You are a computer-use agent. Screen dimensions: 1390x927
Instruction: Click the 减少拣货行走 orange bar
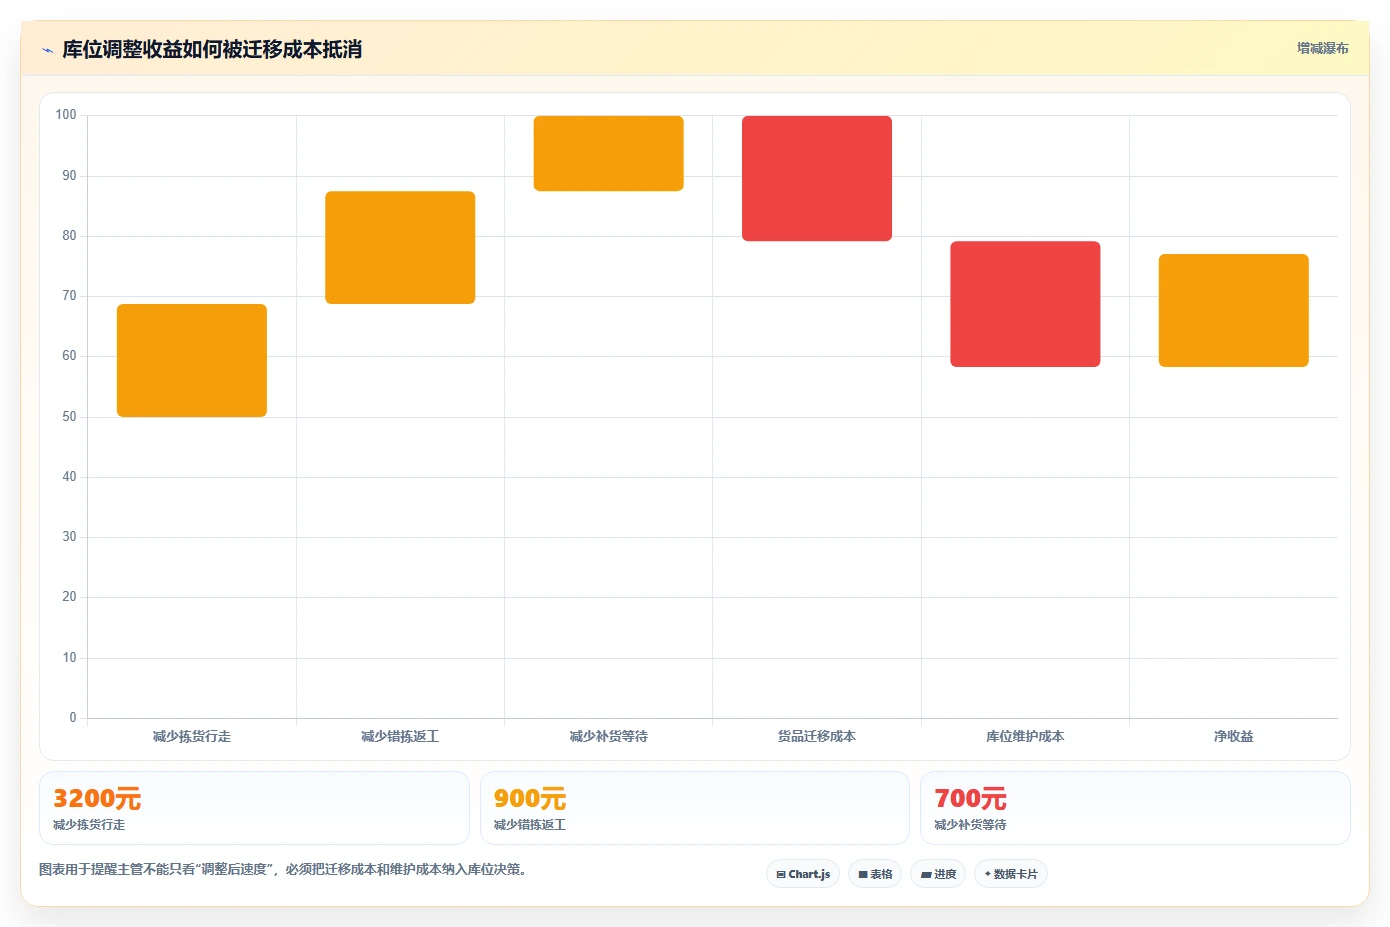192,360
